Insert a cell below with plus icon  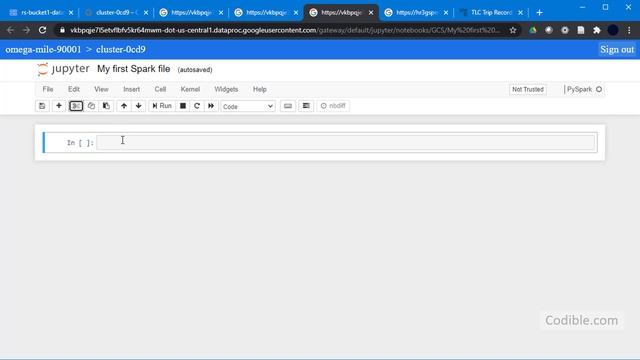tap(59, 106)
